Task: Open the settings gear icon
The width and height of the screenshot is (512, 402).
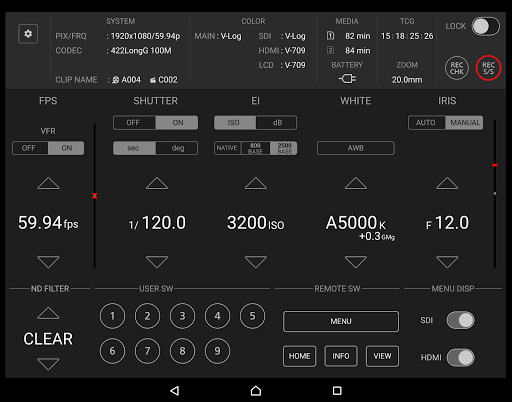Action: (x=28, y=34)
